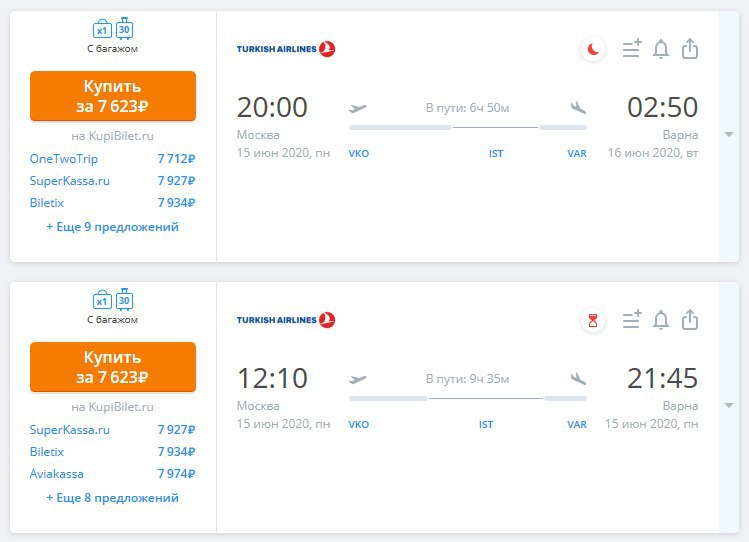This screenshot has height=542, width=749.
Task: Subscribe to price alert bell on first ticket
Action: 661,49
